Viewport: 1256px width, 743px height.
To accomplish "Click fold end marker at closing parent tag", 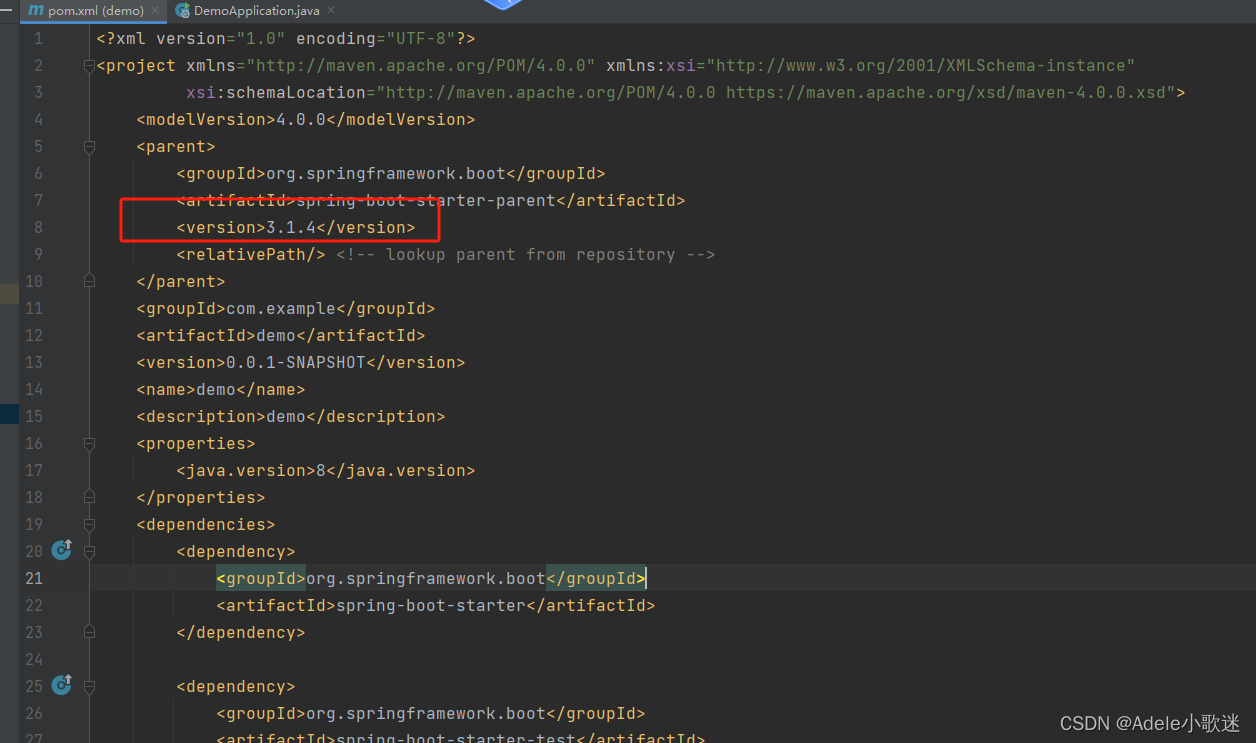I will coord(89,281).
